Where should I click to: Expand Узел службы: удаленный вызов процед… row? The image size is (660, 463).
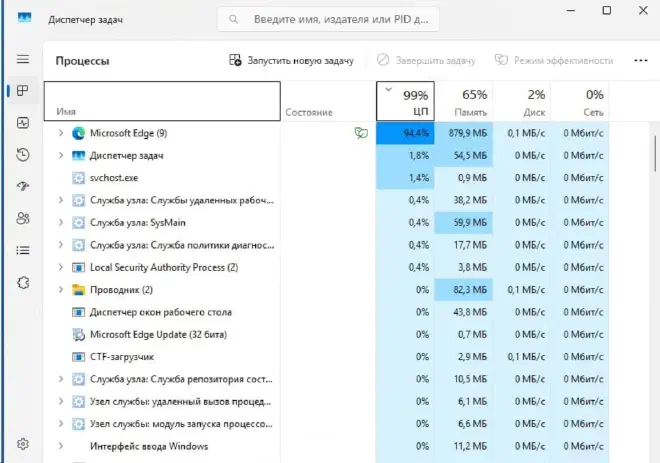tap(61, 401)
